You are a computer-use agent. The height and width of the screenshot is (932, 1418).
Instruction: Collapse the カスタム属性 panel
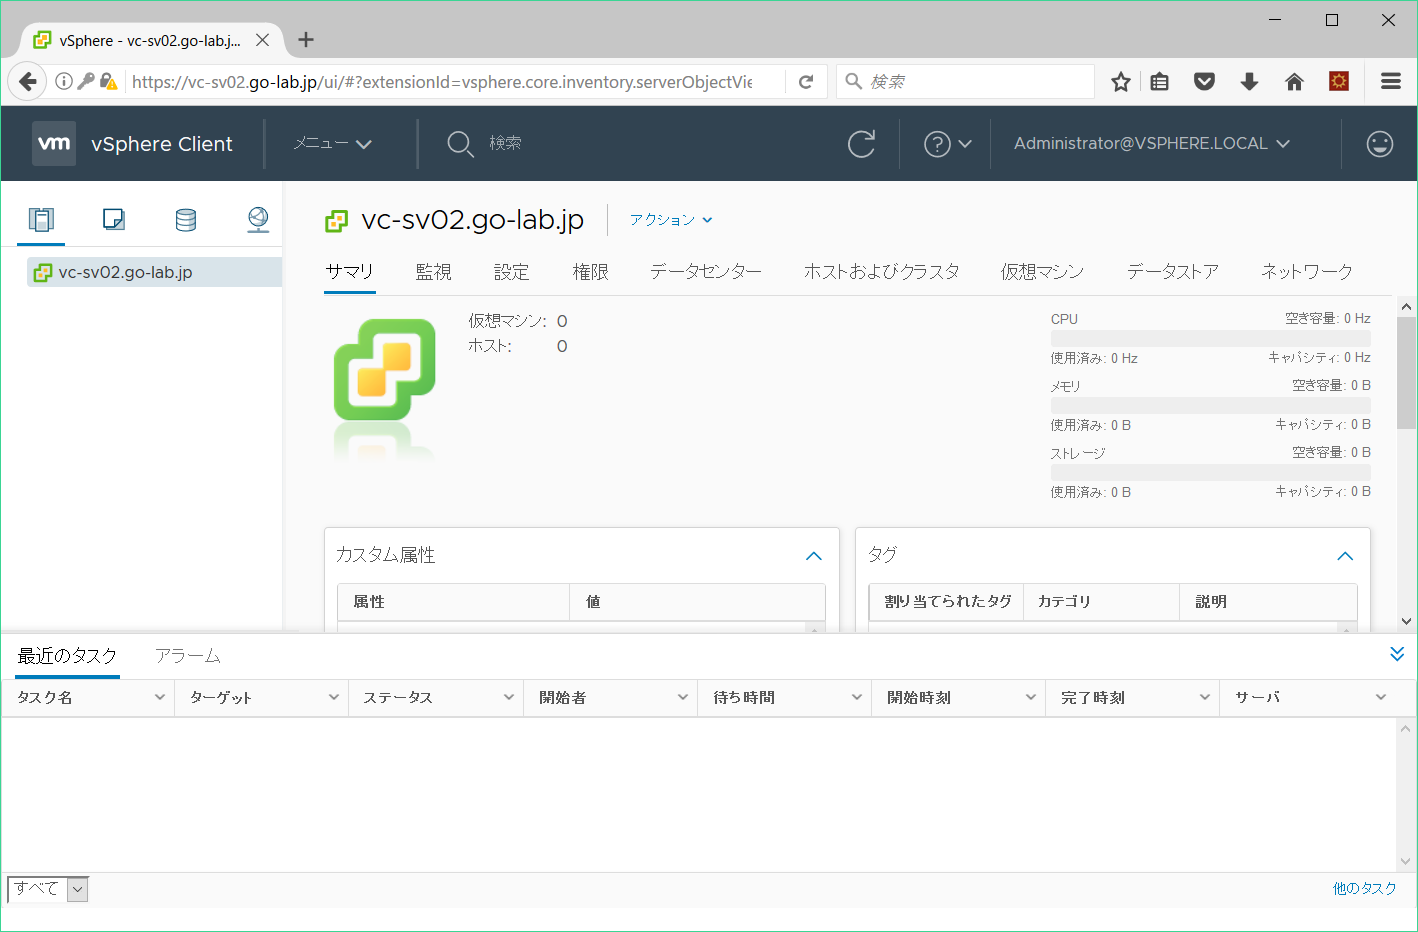click(x=814, y=556)
